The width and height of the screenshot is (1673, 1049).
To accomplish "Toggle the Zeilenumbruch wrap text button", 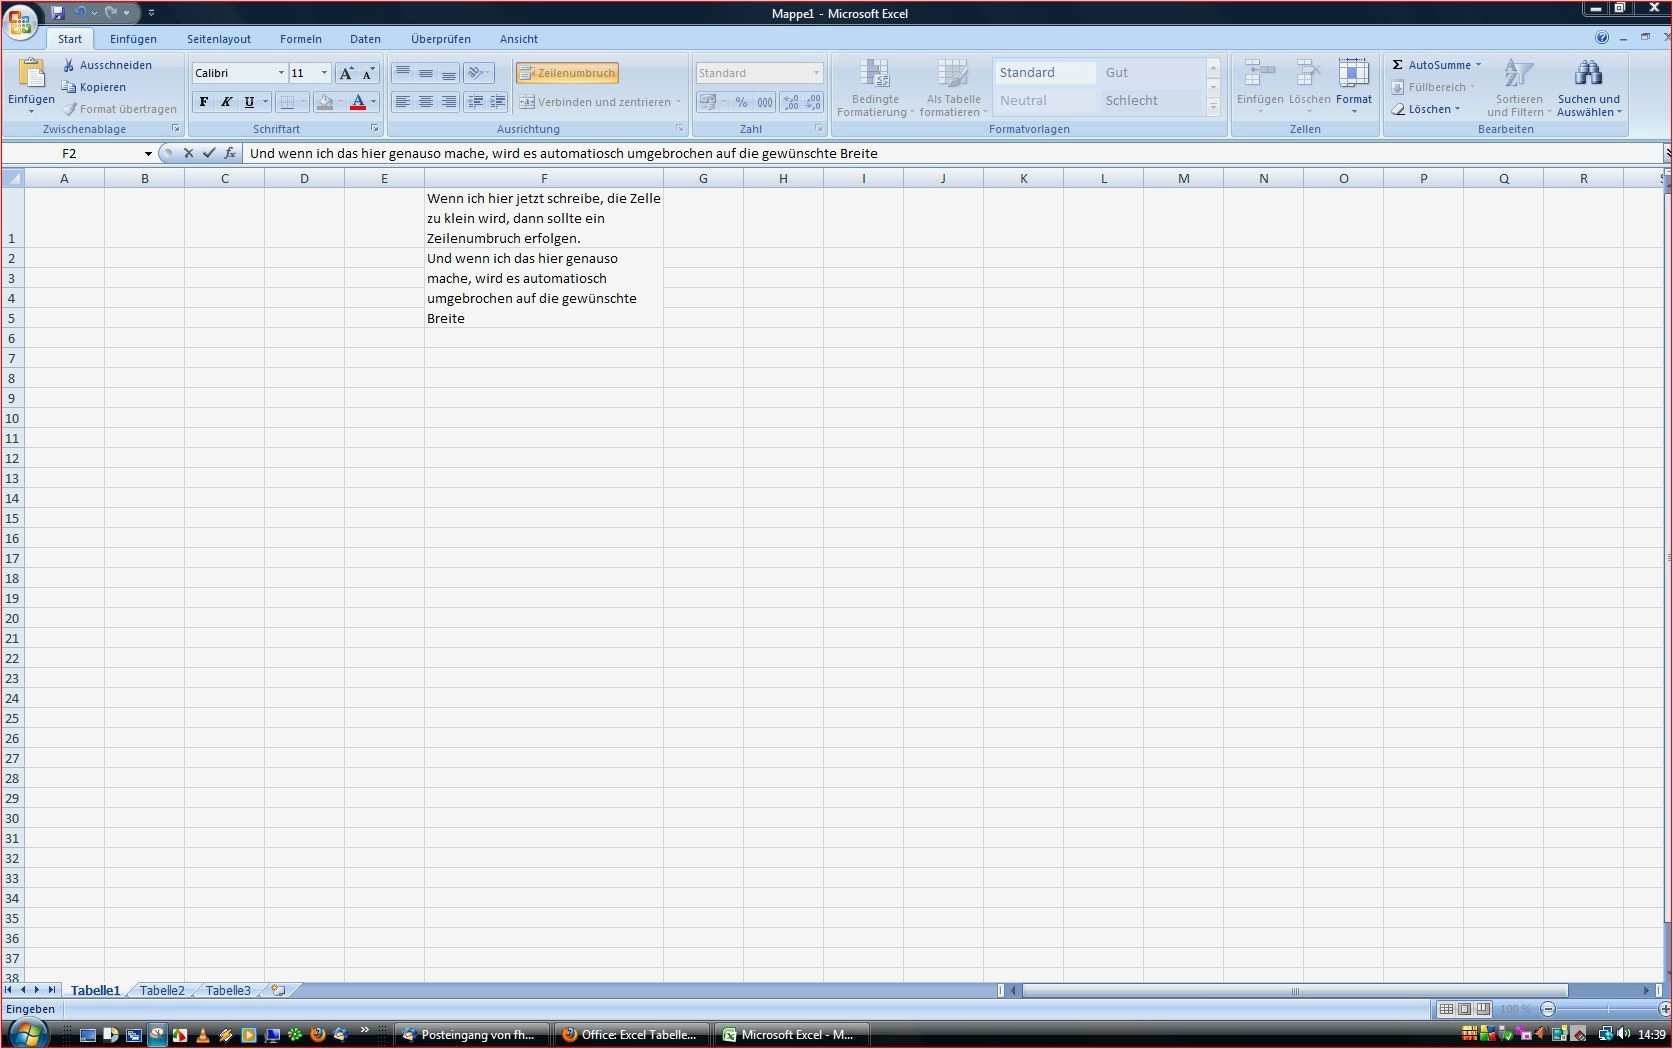I will point(567,73).
